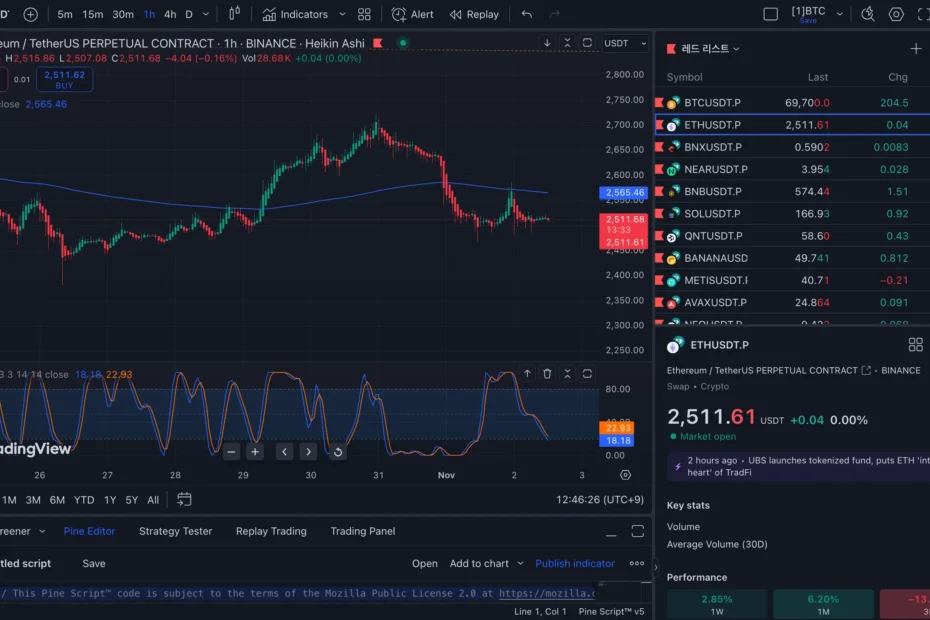Toggle the flag on BNXUSDT.P row

pyautogui.click(x=659, y=147)
